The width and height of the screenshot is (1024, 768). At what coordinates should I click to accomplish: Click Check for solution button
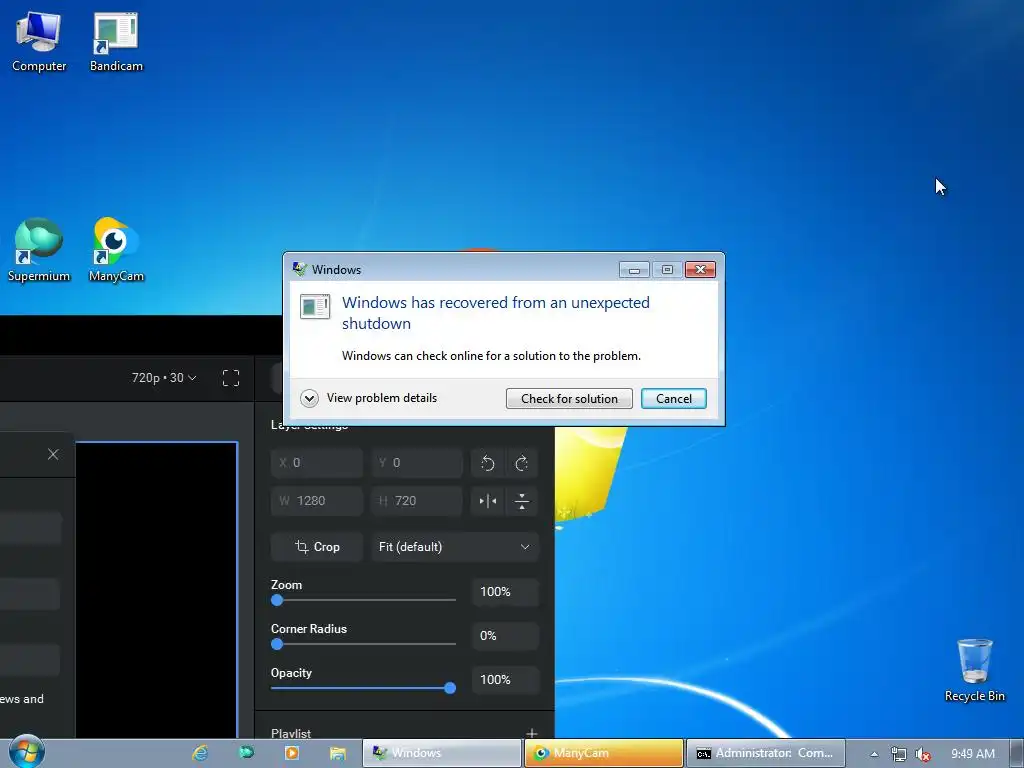tap(569, 398)
